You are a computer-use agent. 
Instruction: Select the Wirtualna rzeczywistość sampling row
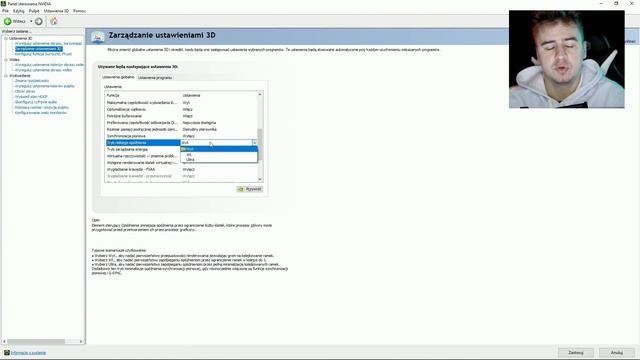143,156
